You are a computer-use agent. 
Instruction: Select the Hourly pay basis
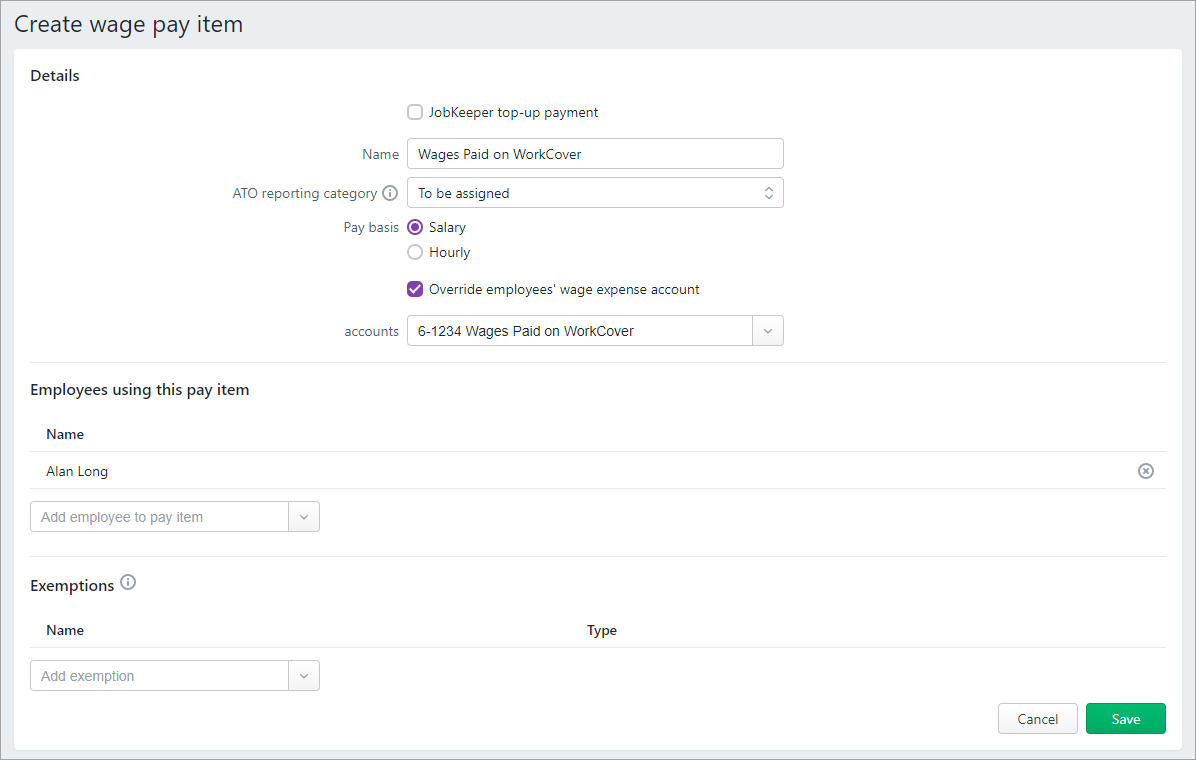415,253
